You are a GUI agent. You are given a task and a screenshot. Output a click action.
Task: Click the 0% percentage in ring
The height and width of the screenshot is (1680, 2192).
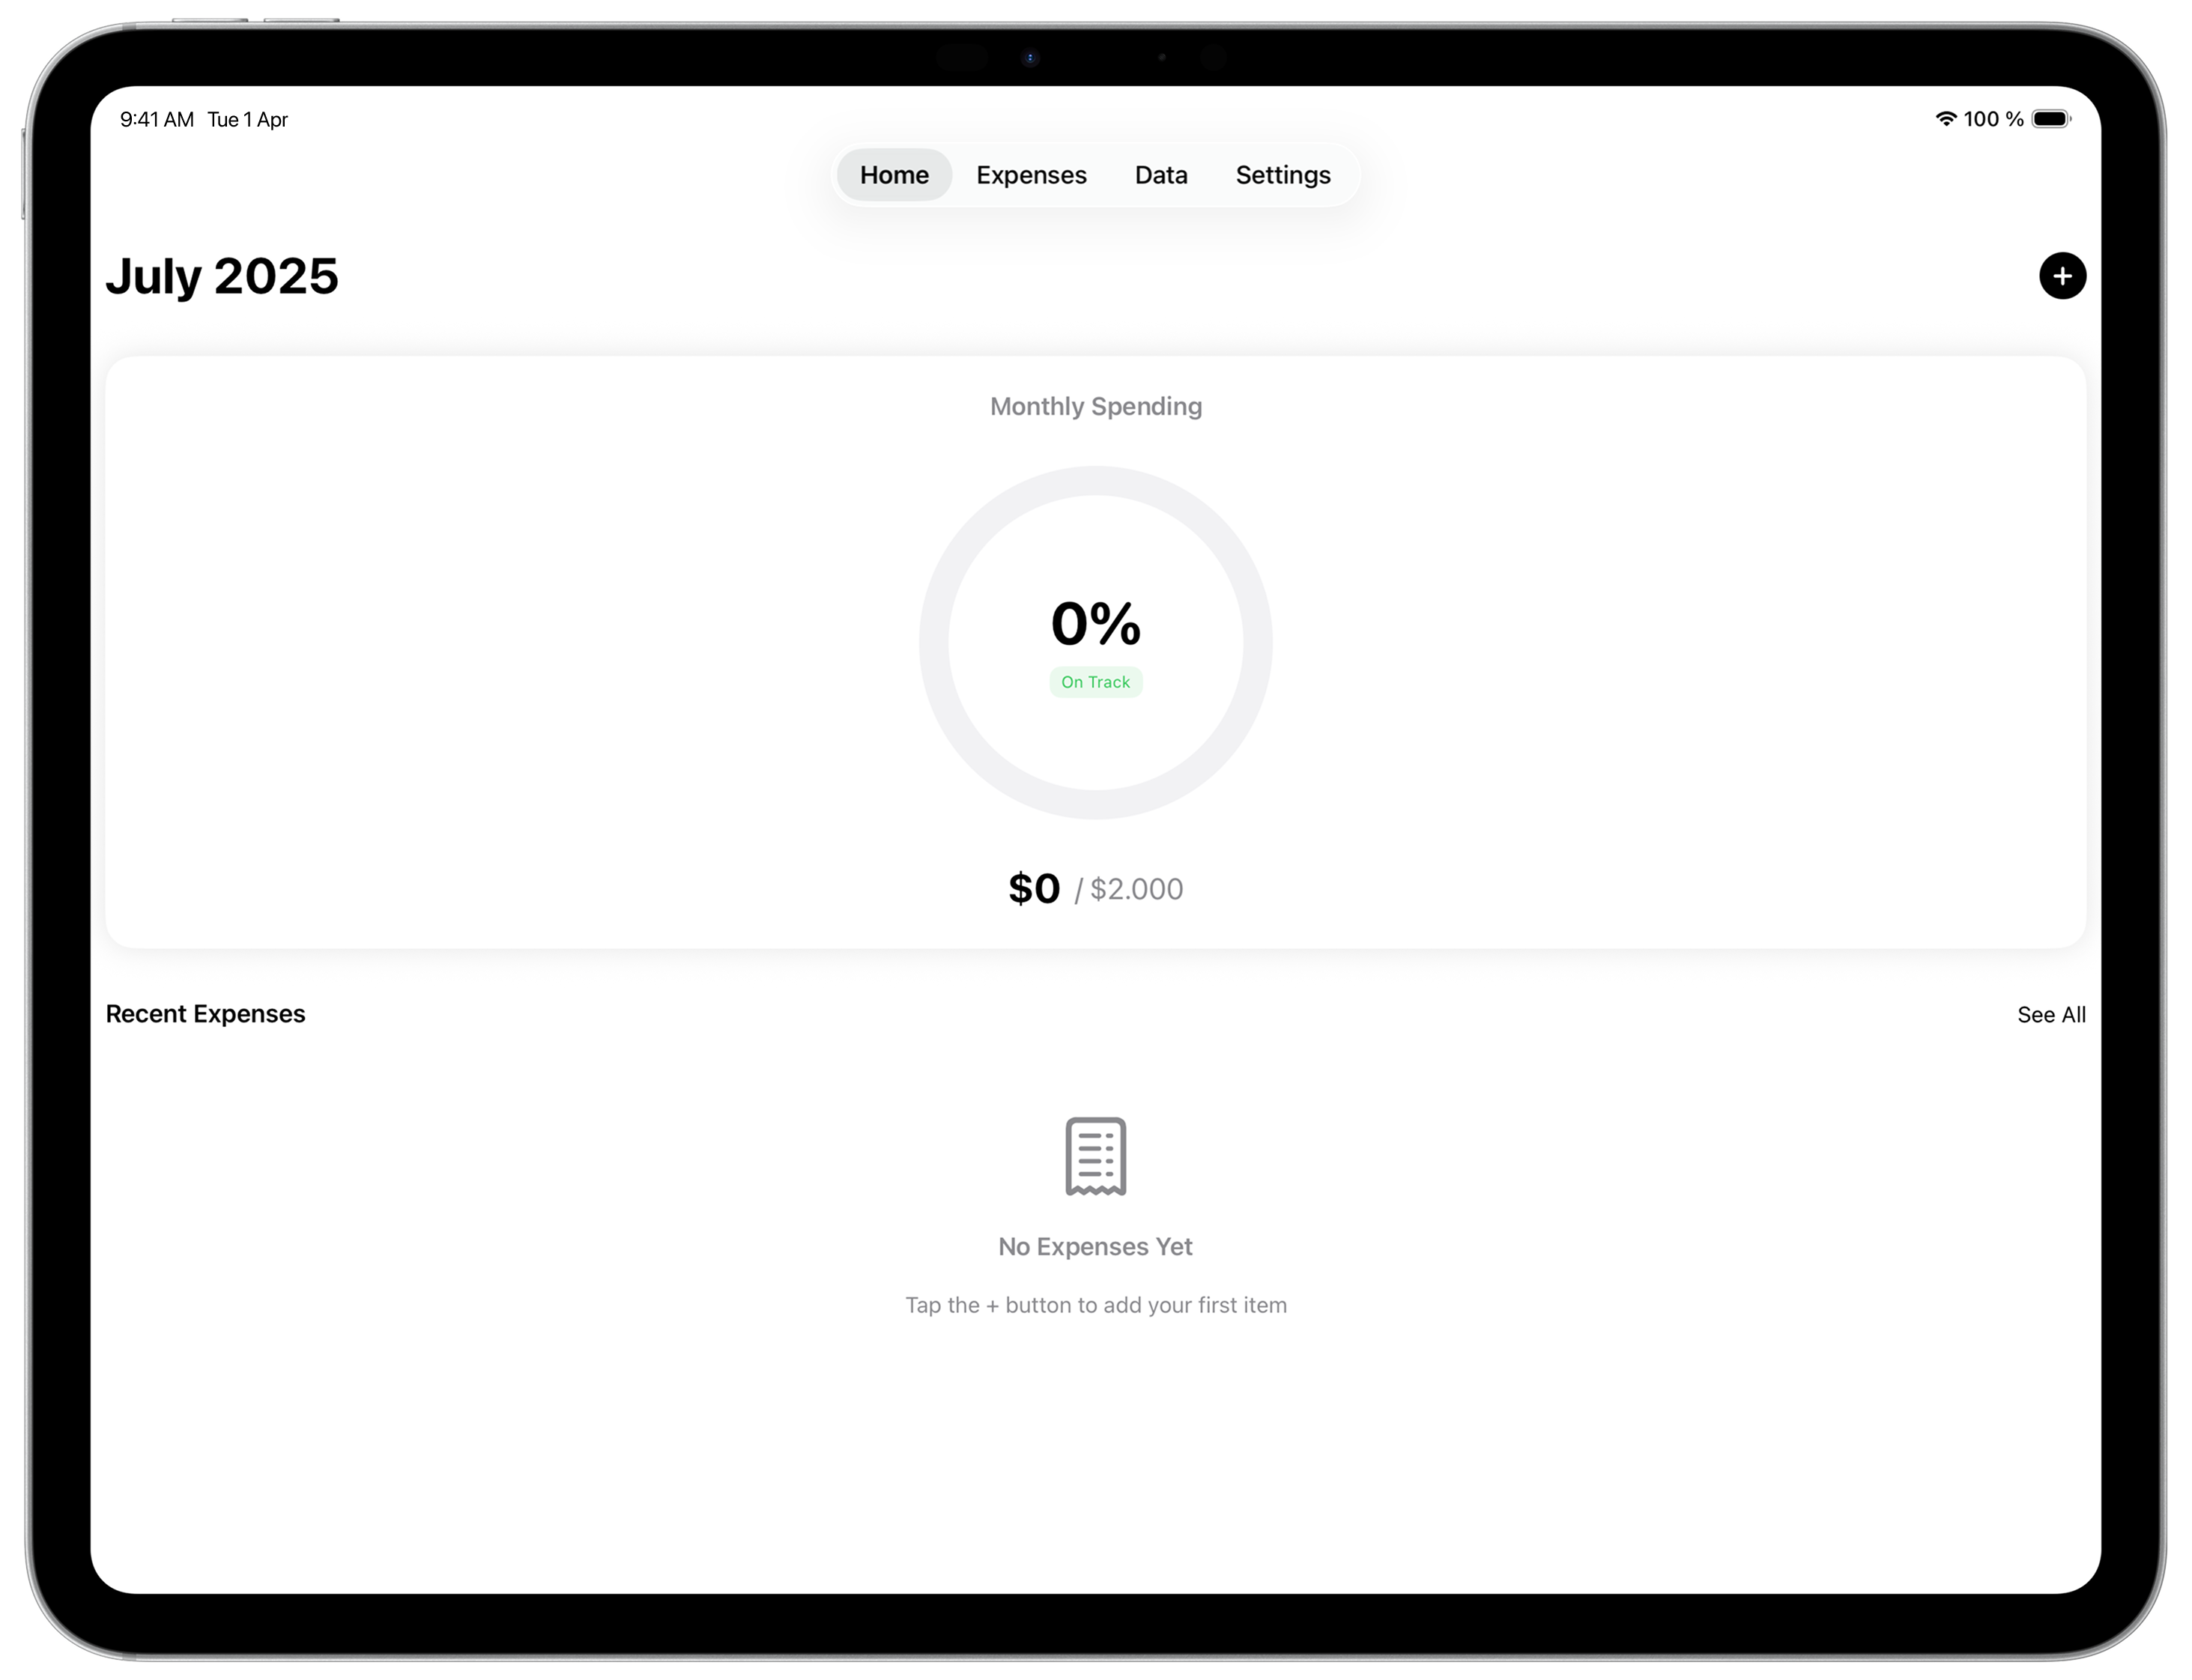[1095, 624]
